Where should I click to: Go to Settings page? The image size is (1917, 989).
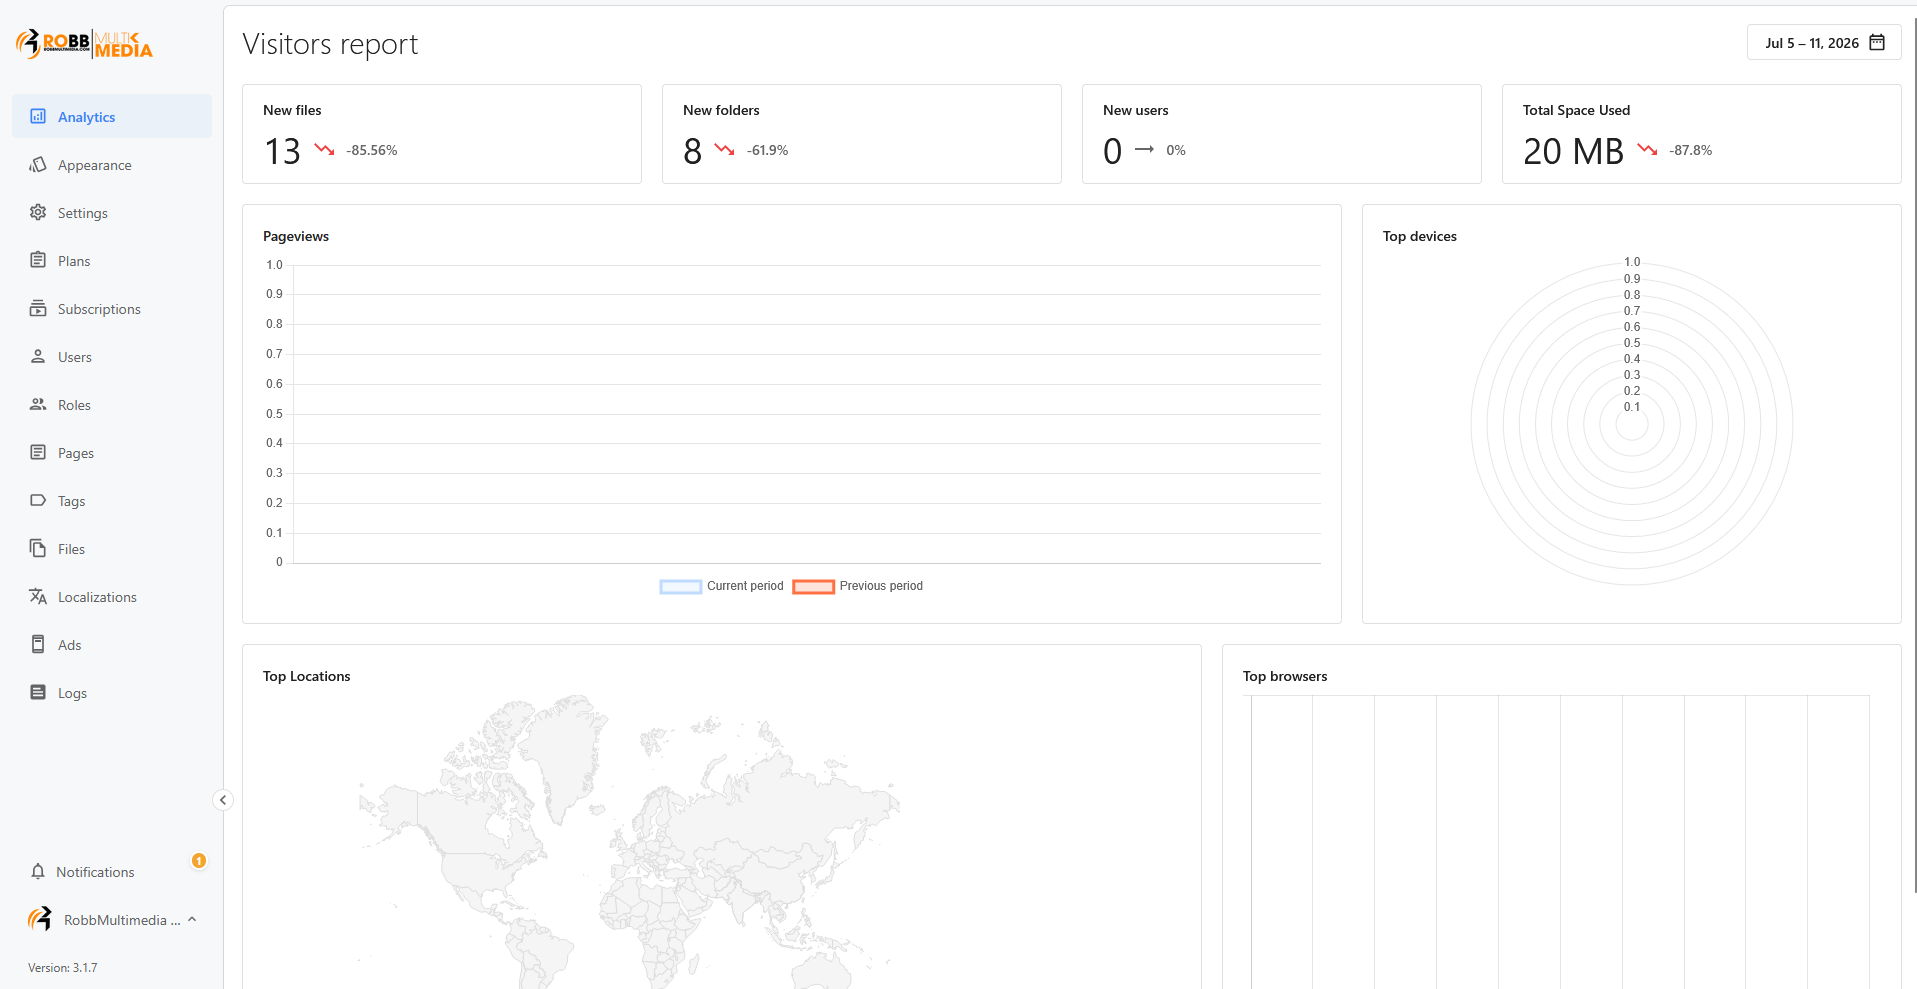(x=112, y=212)
